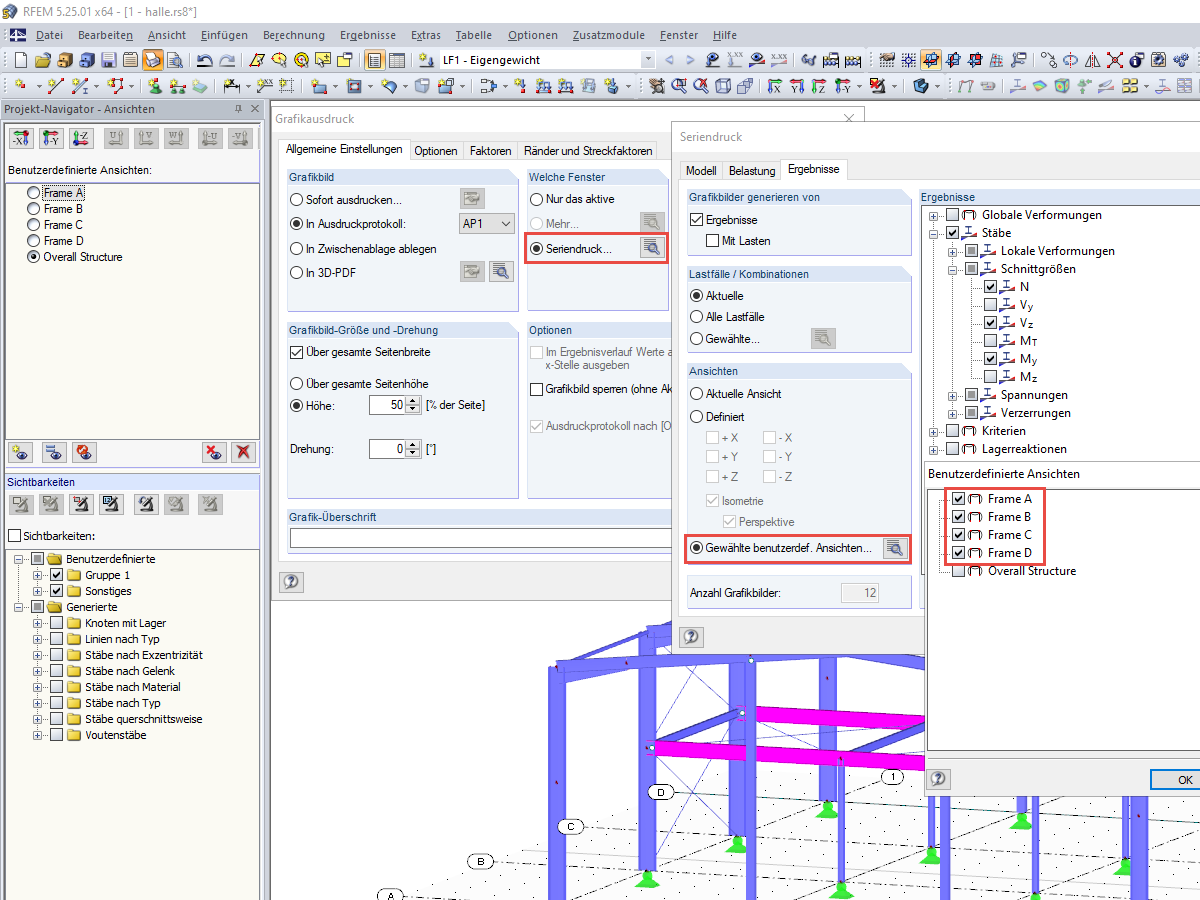
Task: Click the next load case arrow
Action: click(690, 60)
